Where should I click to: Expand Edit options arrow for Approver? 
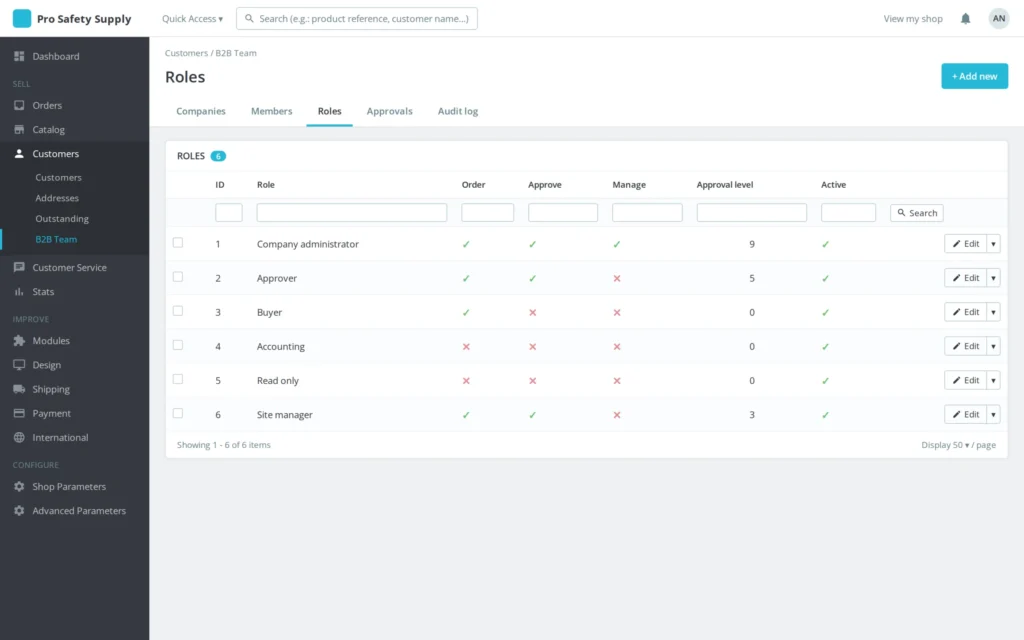[993, 278]
